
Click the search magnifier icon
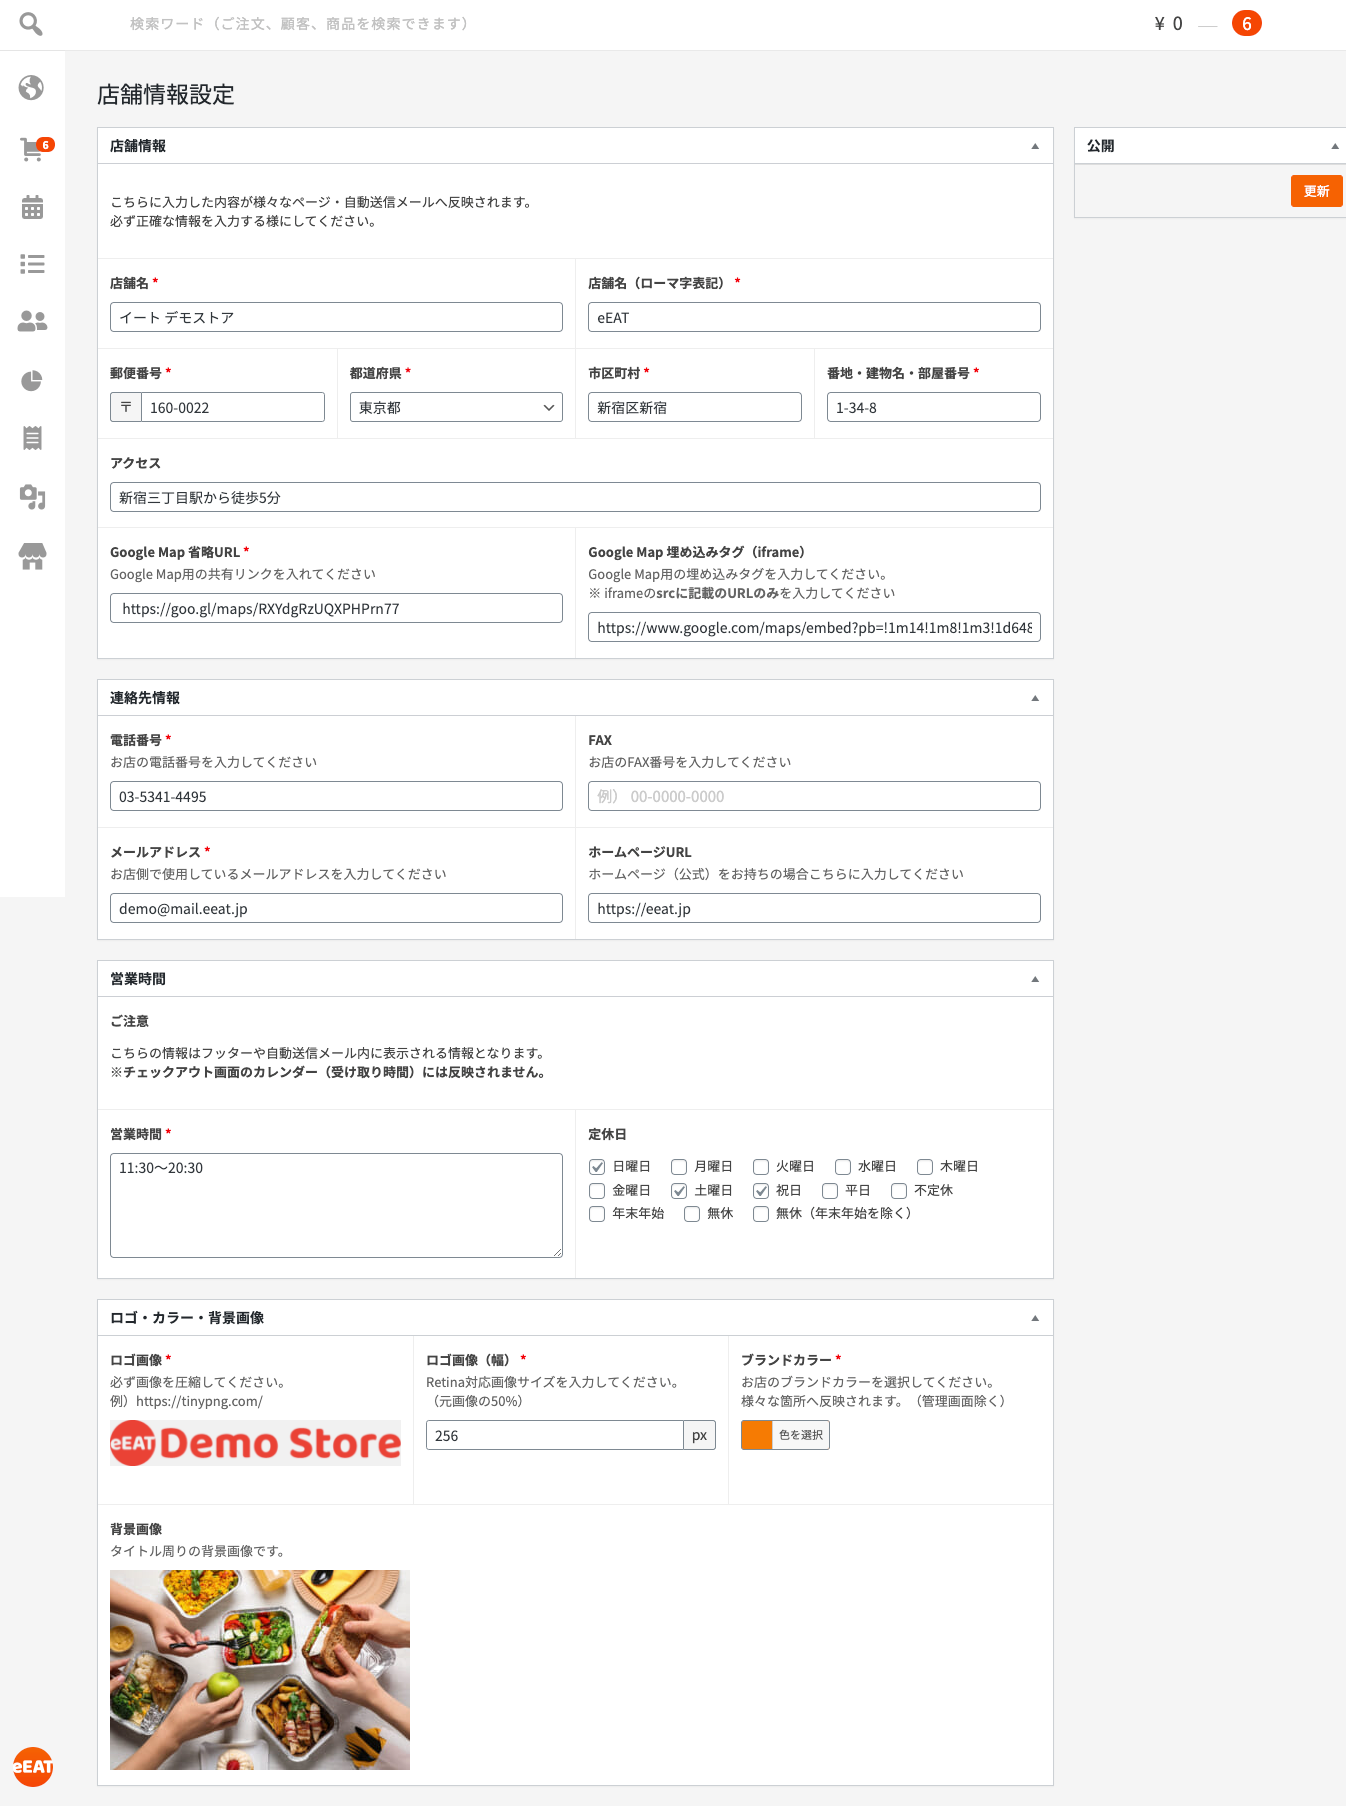click(31, 24)
